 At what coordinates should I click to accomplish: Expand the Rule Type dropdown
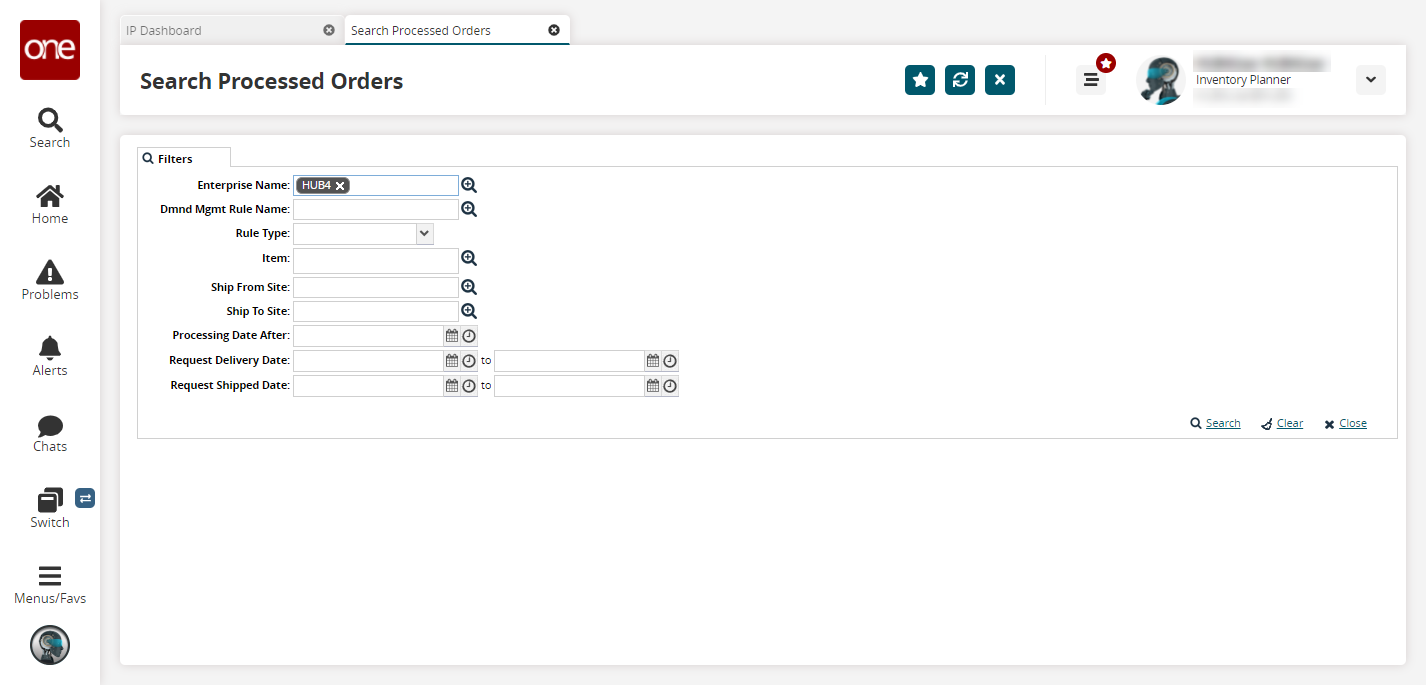coord(425,233)
